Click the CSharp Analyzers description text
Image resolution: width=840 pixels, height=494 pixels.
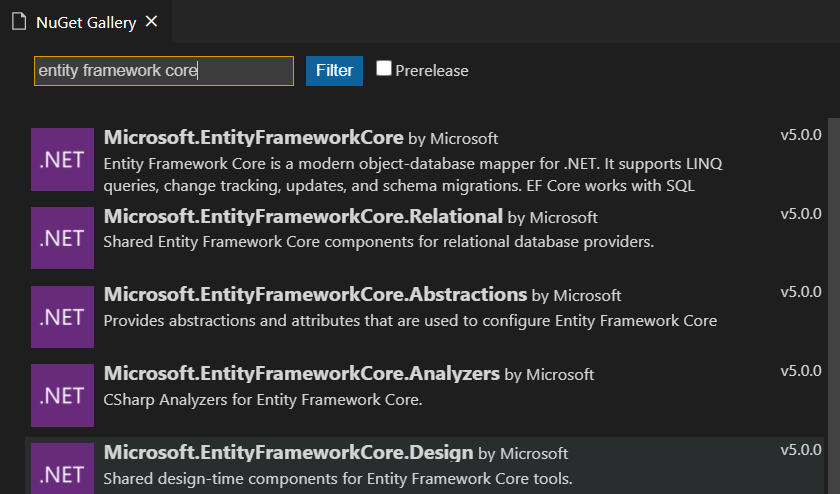(263, 400)
